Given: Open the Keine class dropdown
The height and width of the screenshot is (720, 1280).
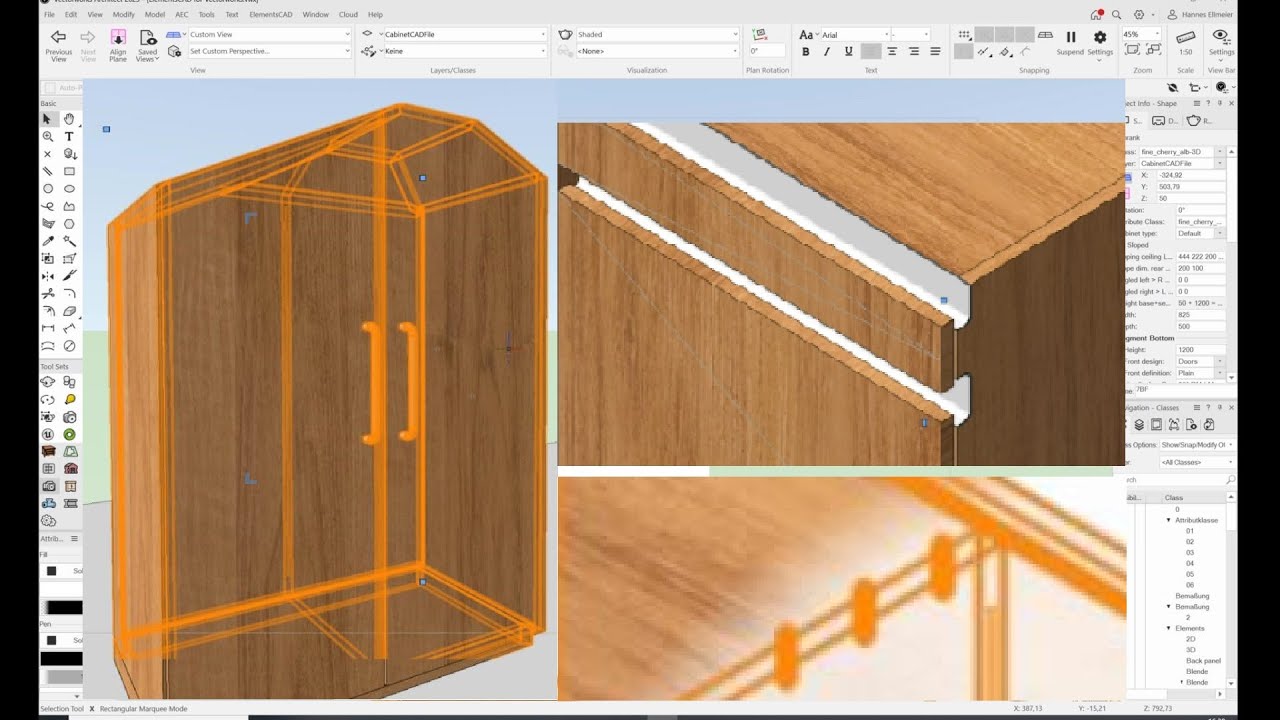Looking at the screenshot, I should 464,51.
